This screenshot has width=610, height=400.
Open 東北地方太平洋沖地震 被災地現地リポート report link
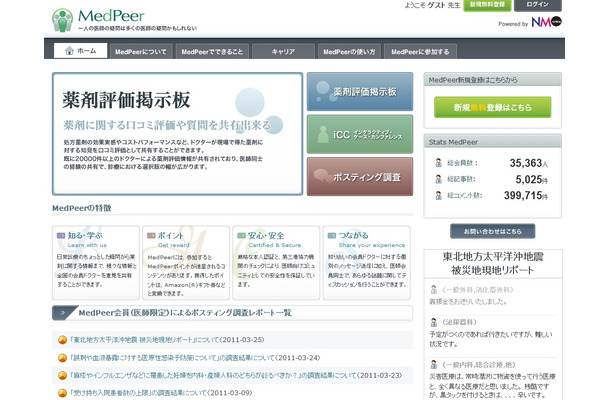(145, 340)
